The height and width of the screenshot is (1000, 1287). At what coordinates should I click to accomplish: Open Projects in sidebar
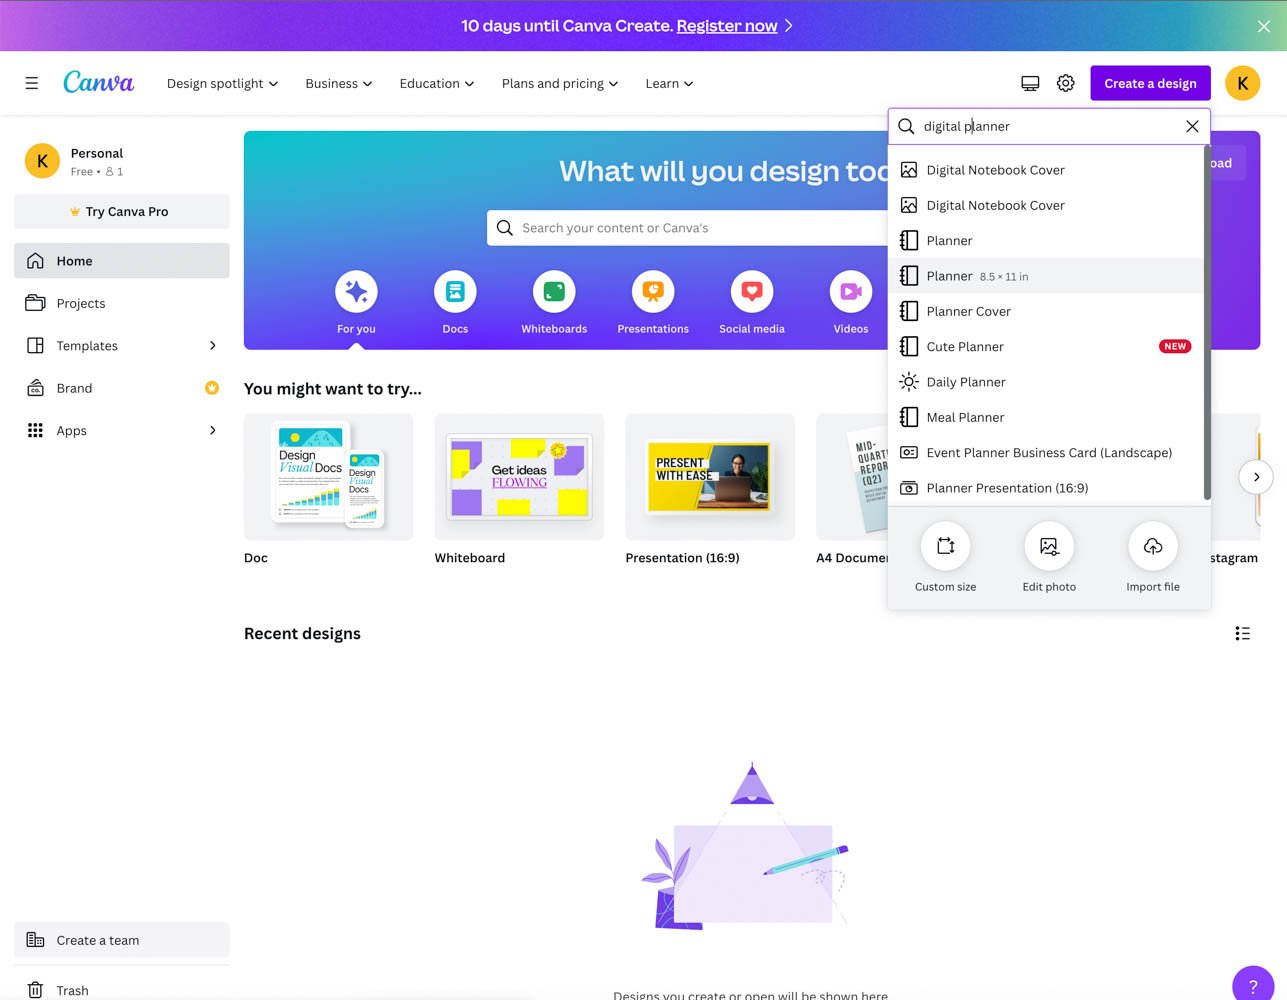122,303
